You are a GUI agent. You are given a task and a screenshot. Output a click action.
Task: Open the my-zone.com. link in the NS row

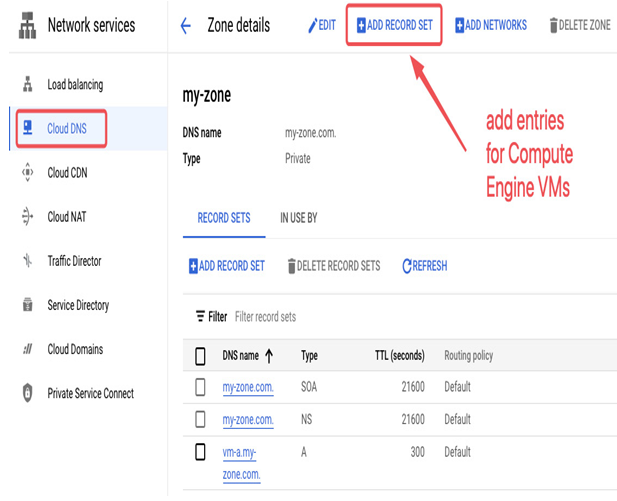(x=248, y=420)
